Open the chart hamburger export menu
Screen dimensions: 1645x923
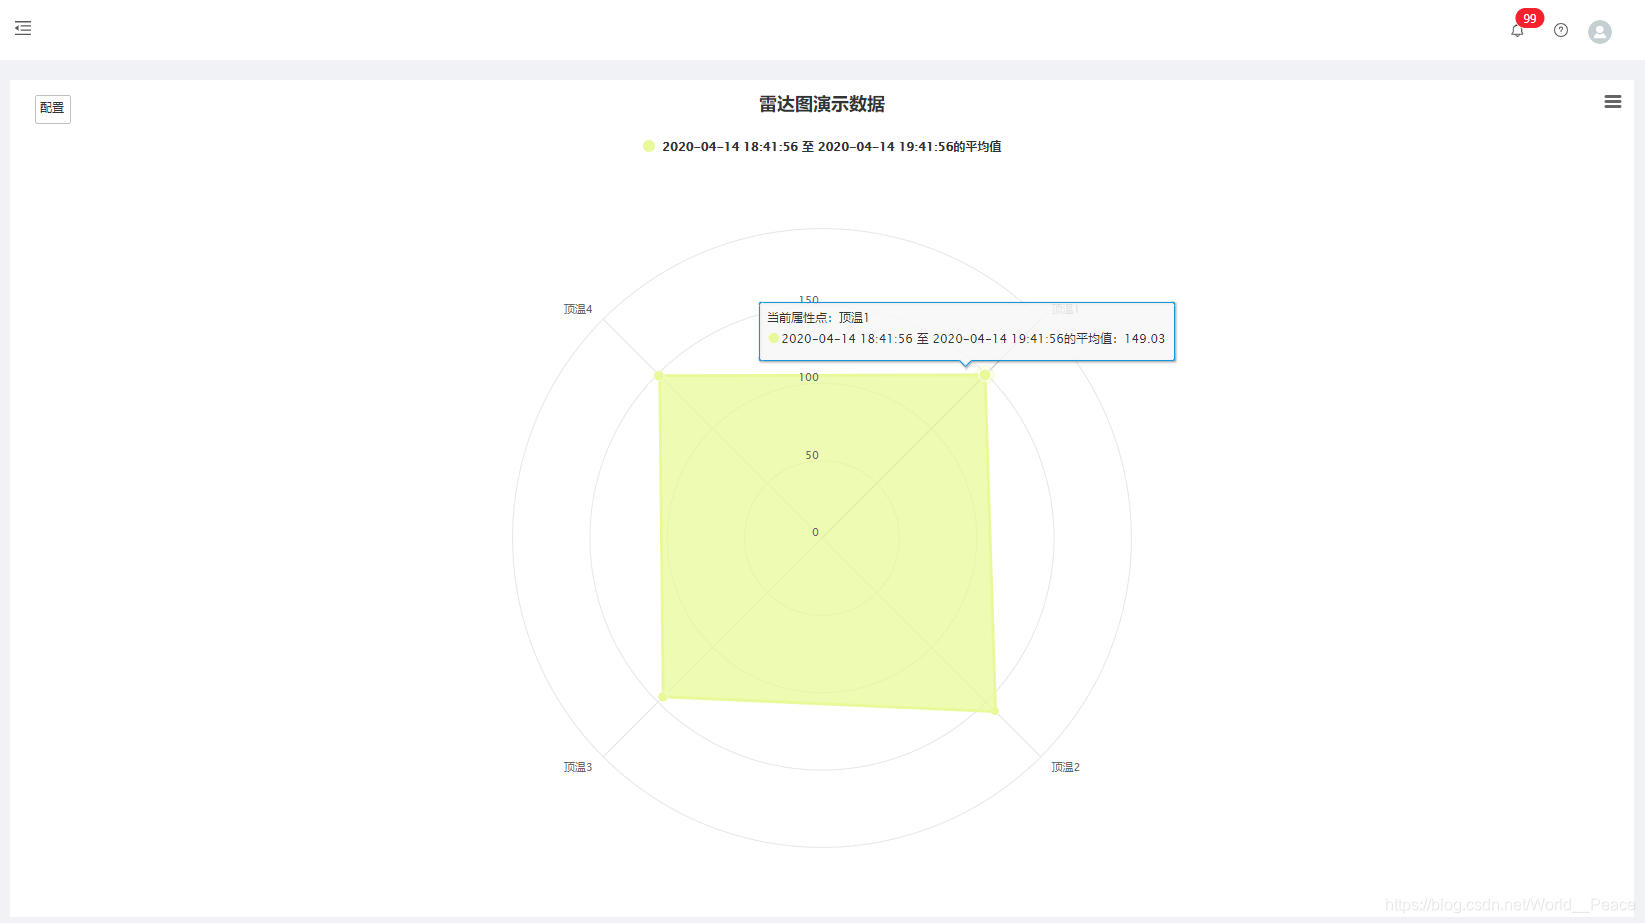[1613, 102]
